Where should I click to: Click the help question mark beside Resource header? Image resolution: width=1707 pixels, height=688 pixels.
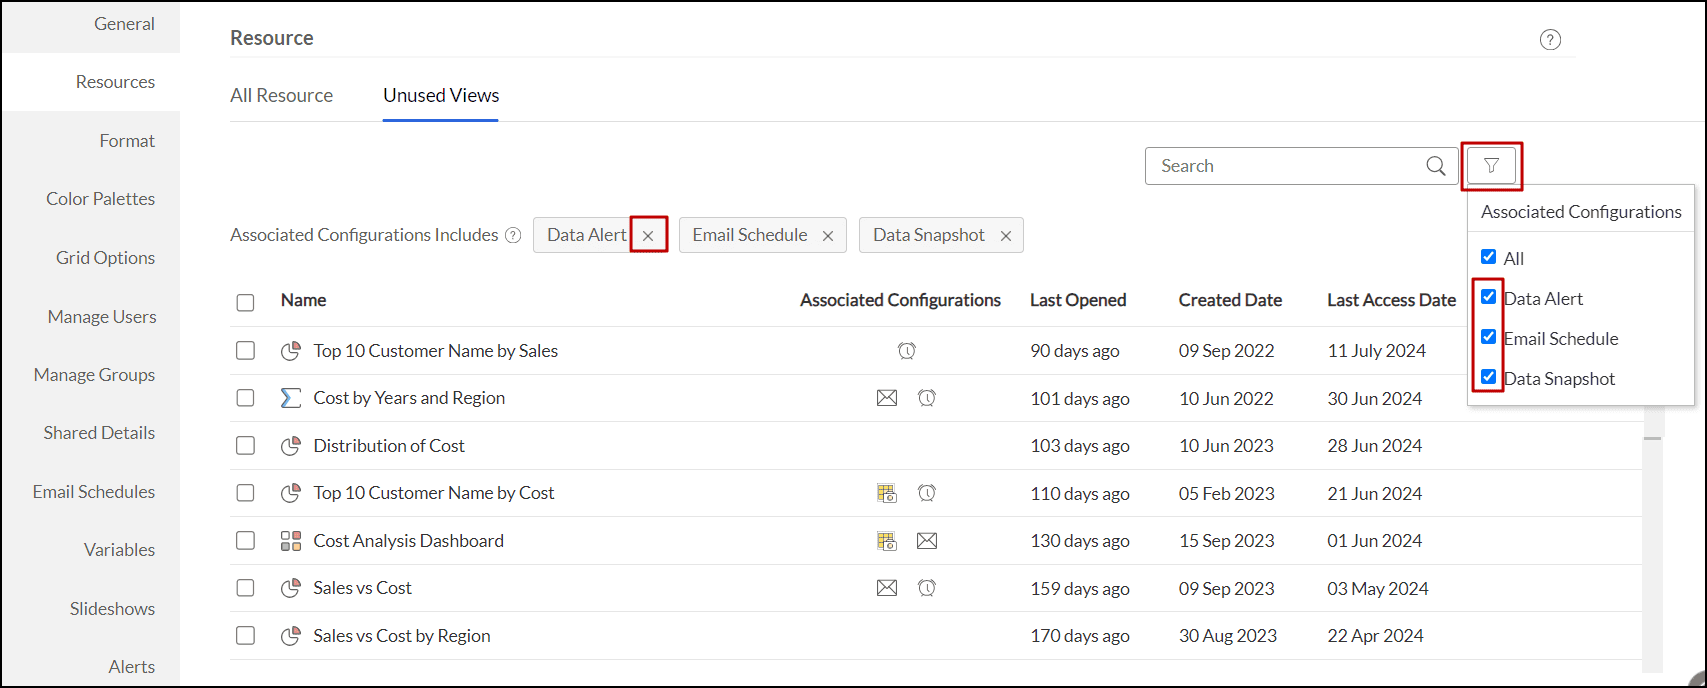pos(1550,40)
